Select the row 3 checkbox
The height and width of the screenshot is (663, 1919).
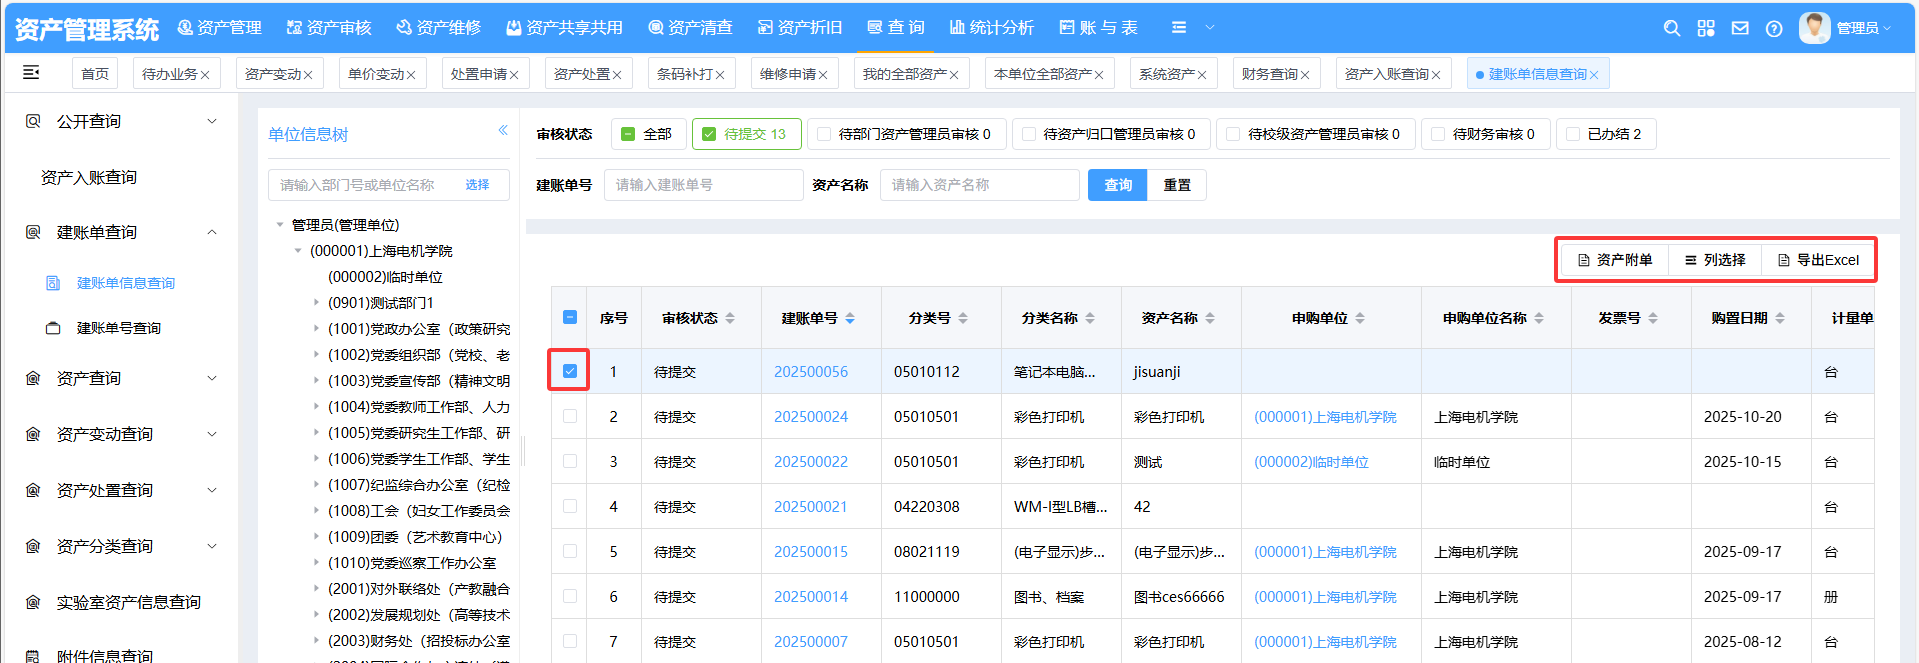tap(570, 461)
